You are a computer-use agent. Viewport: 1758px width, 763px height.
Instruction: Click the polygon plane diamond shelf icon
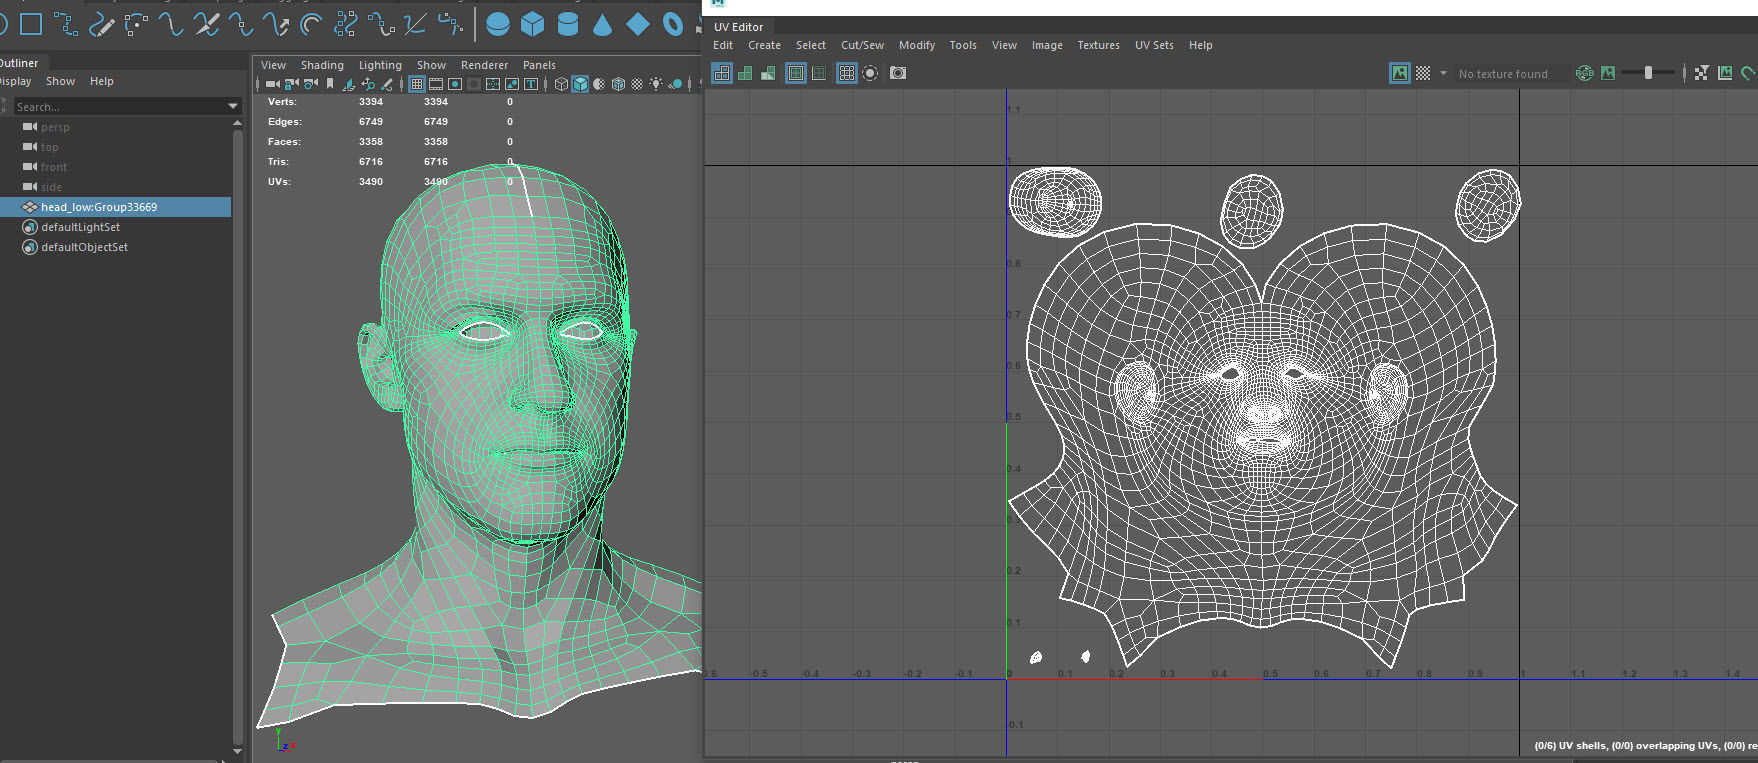coord(638,24)
